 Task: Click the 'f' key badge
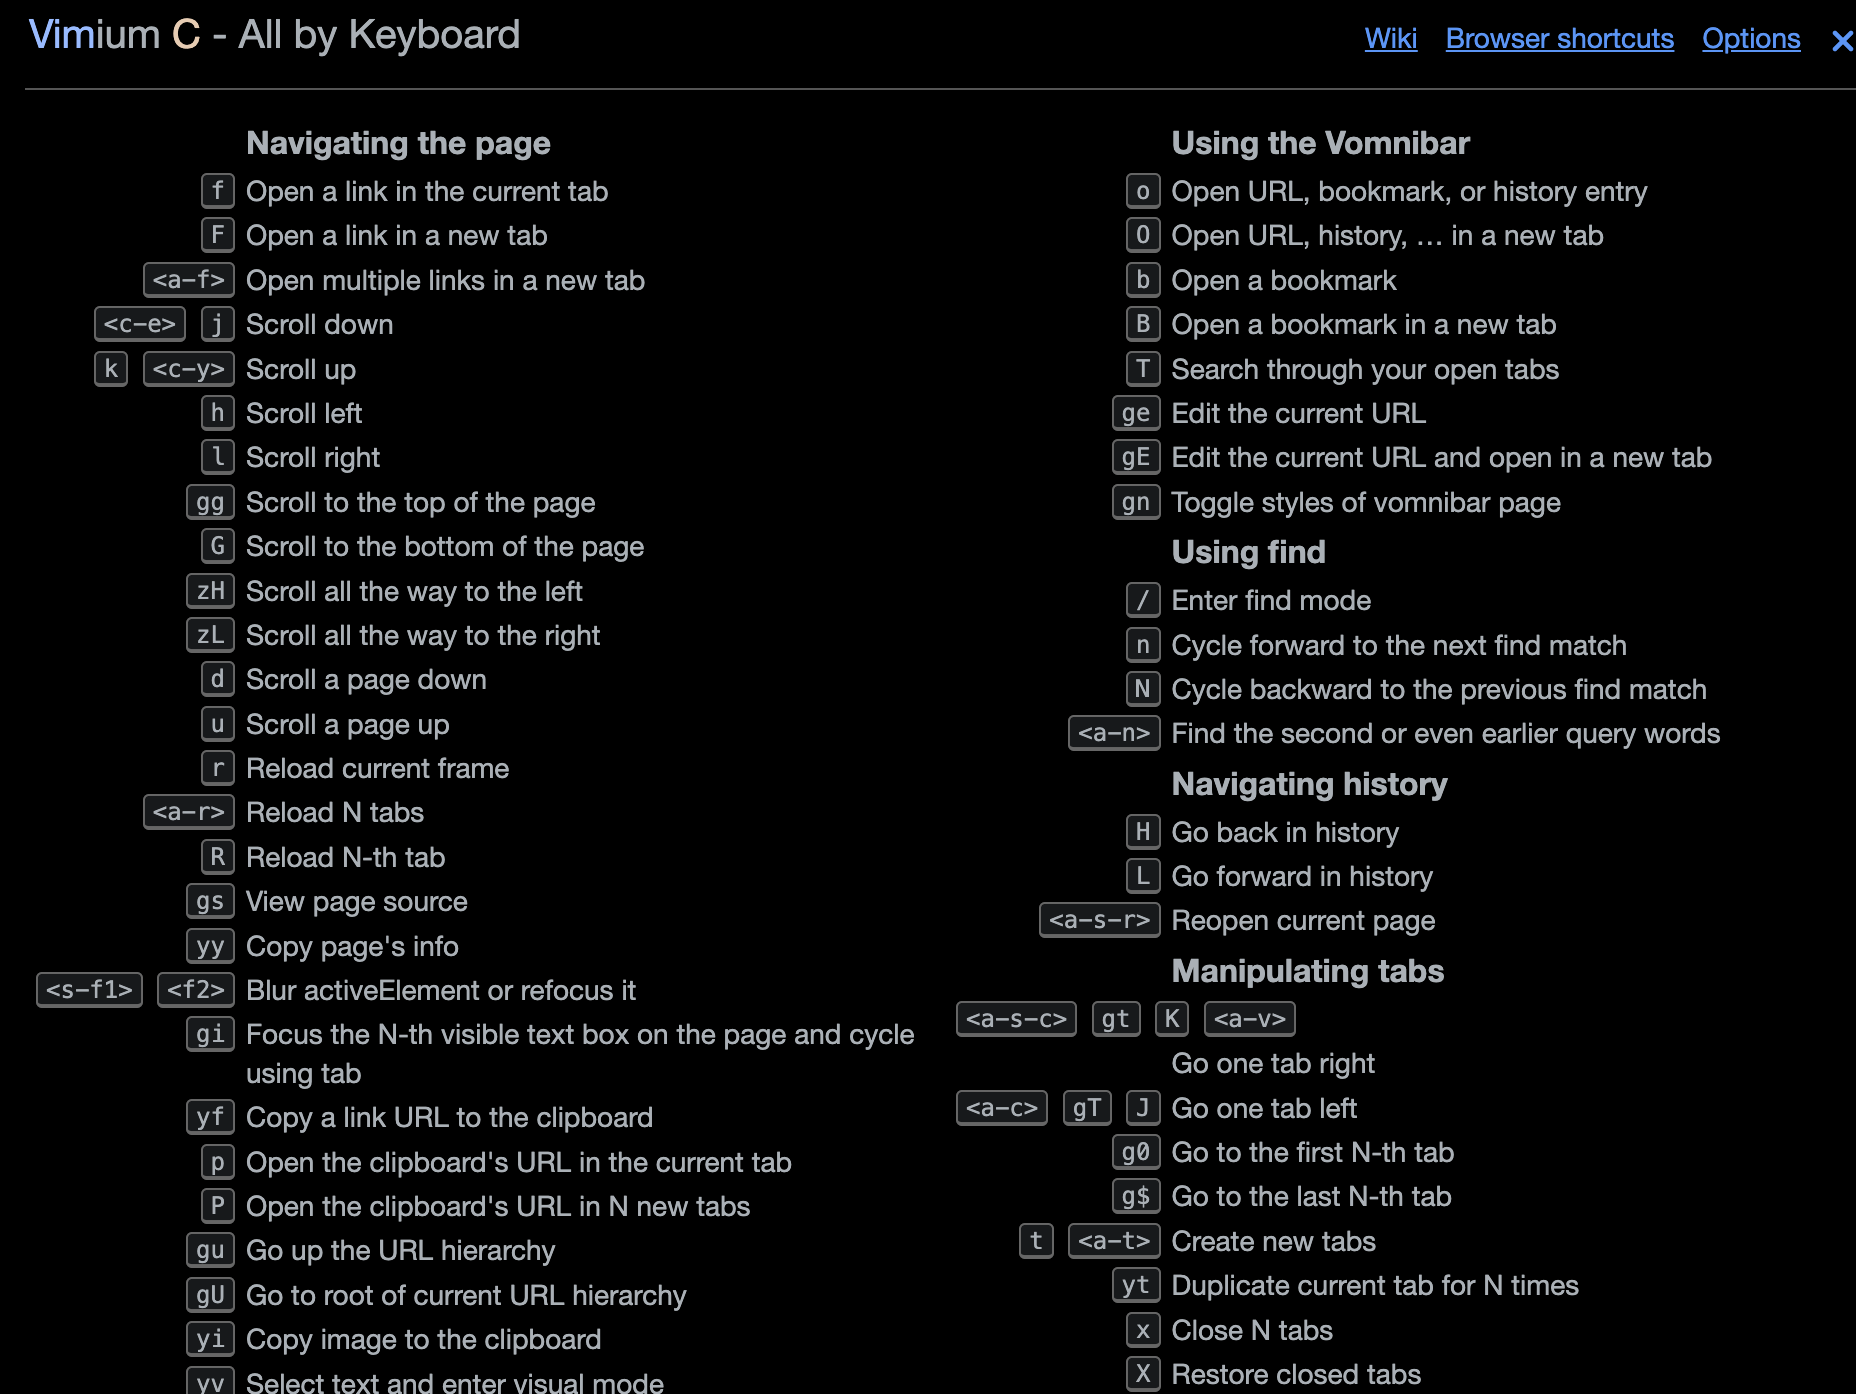tap(217, 191)
